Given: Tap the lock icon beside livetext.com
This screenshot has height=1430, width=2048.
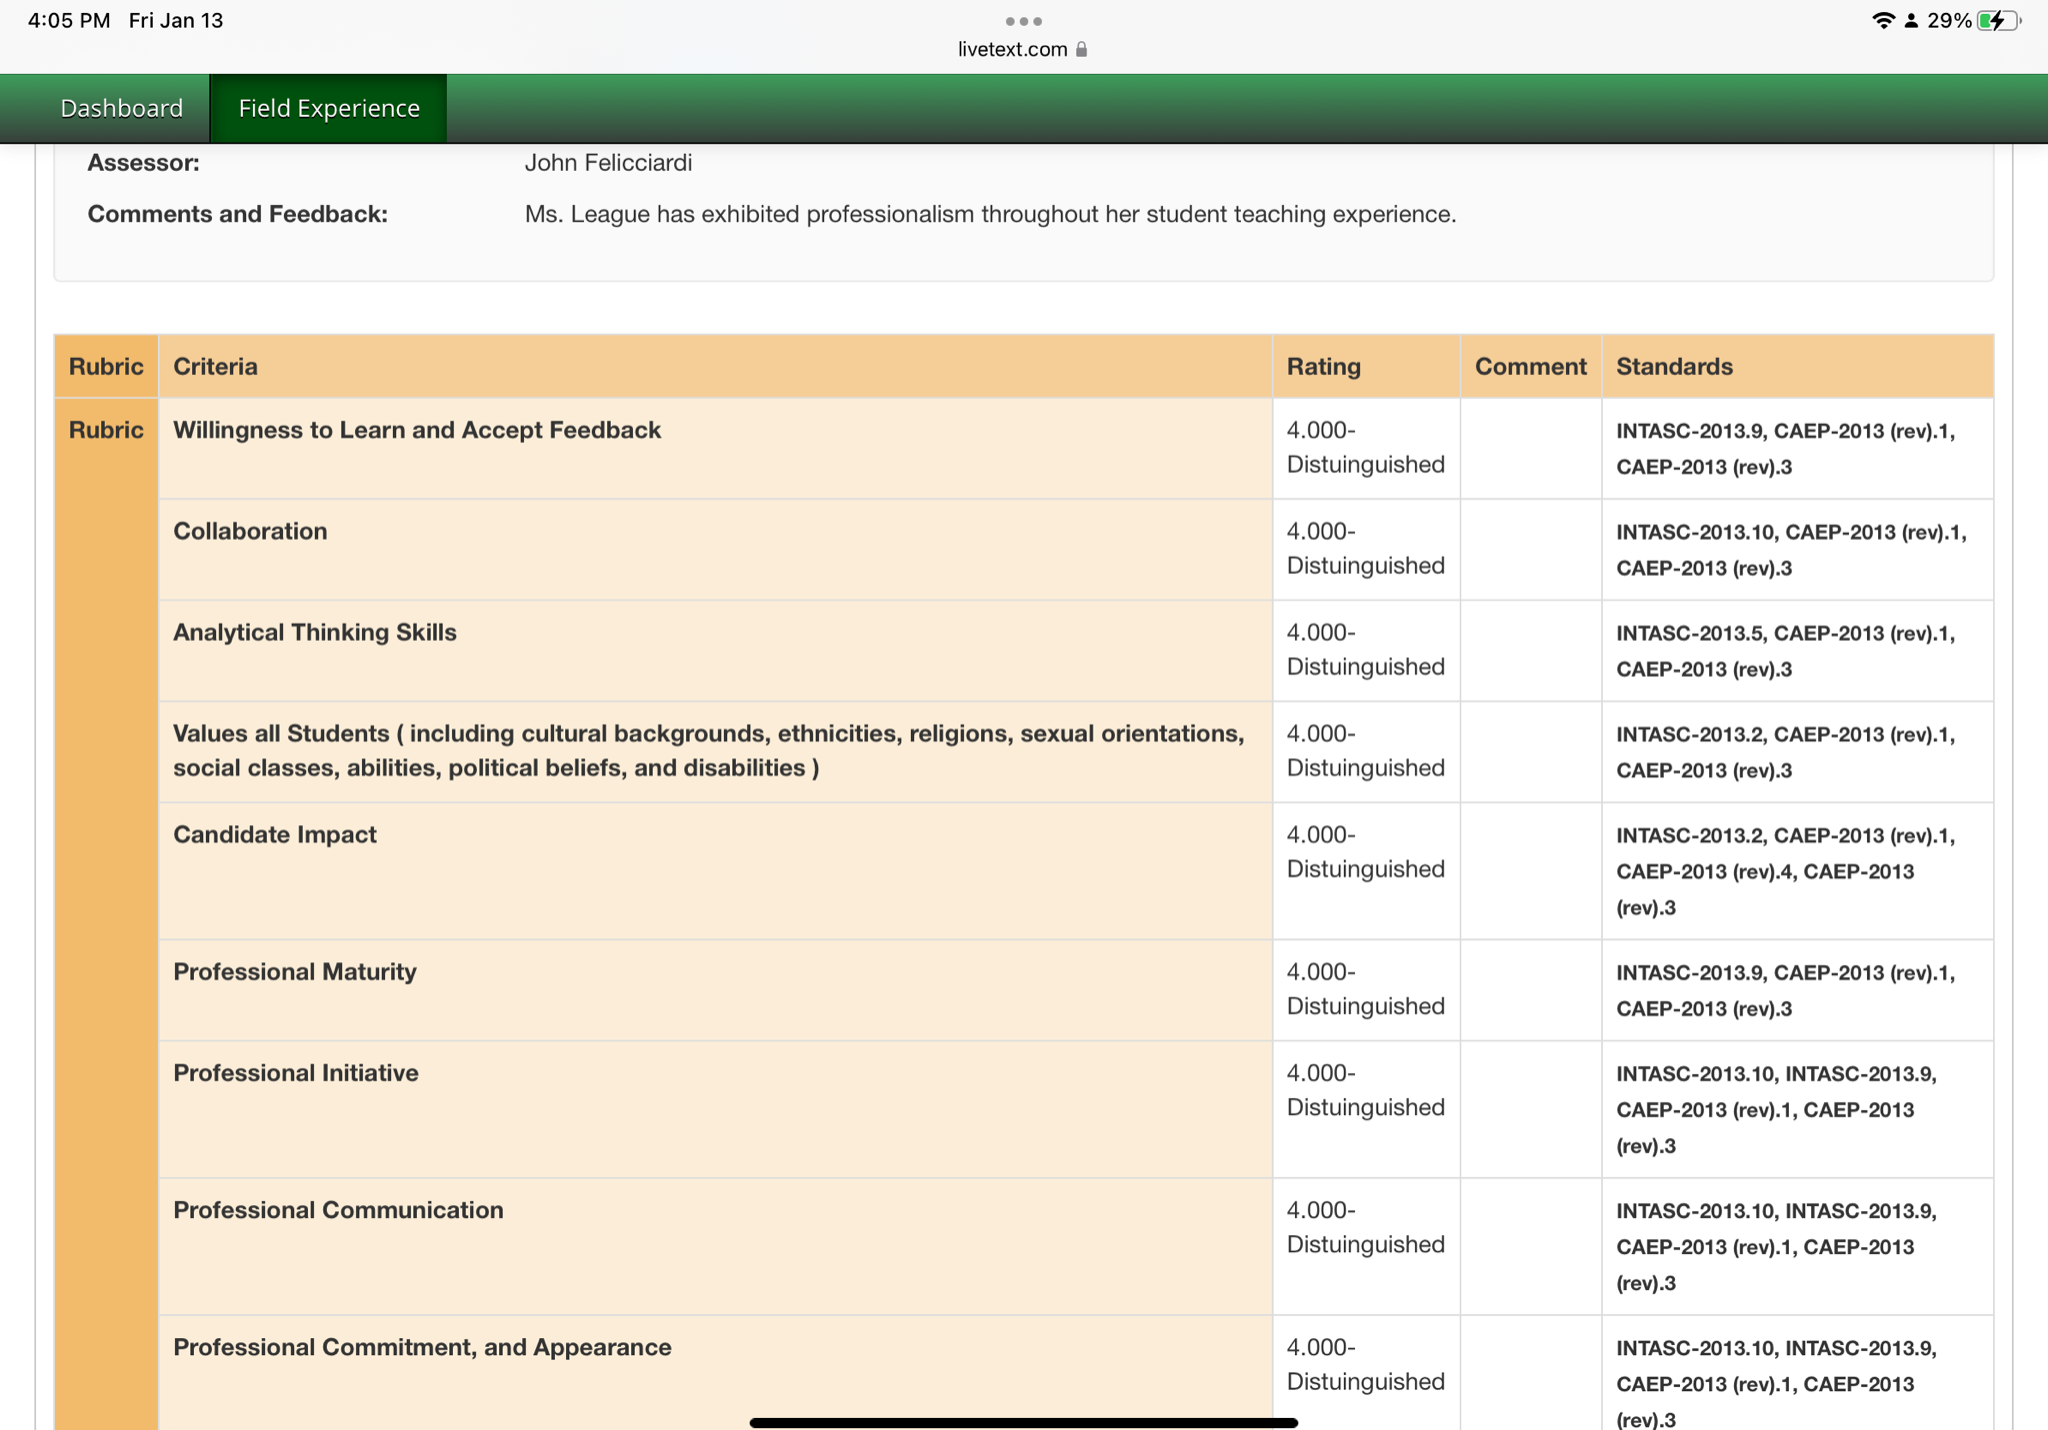Looking at the screenshot, I should pos(1081,49).
